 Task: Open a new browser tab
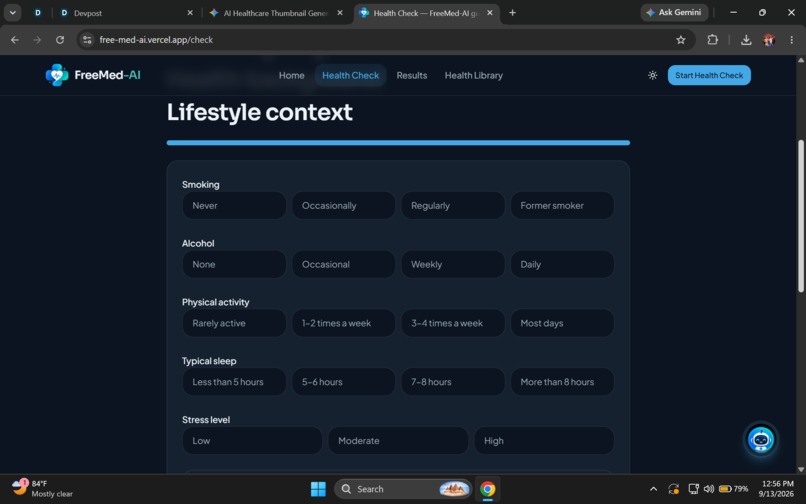tap(512, 13)
